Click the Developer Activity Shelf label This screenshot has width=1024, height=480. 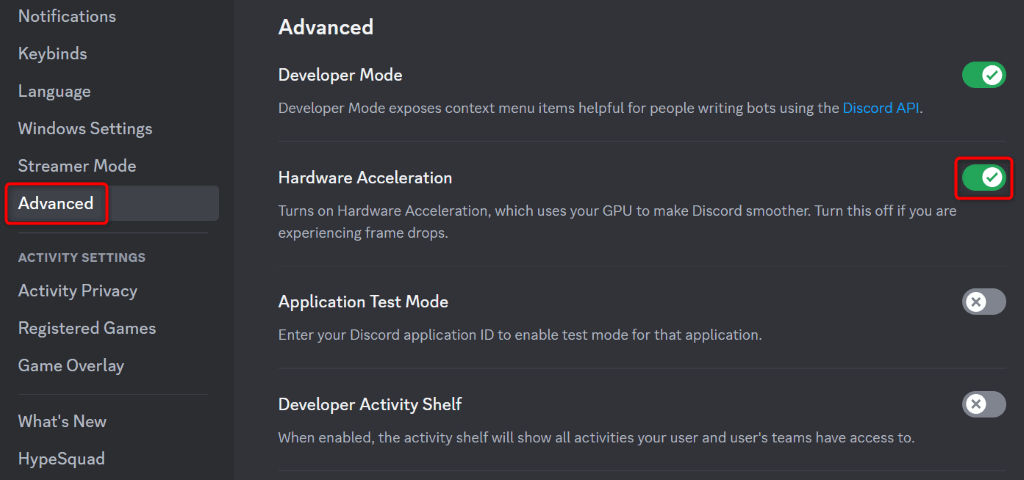(370, 404)
